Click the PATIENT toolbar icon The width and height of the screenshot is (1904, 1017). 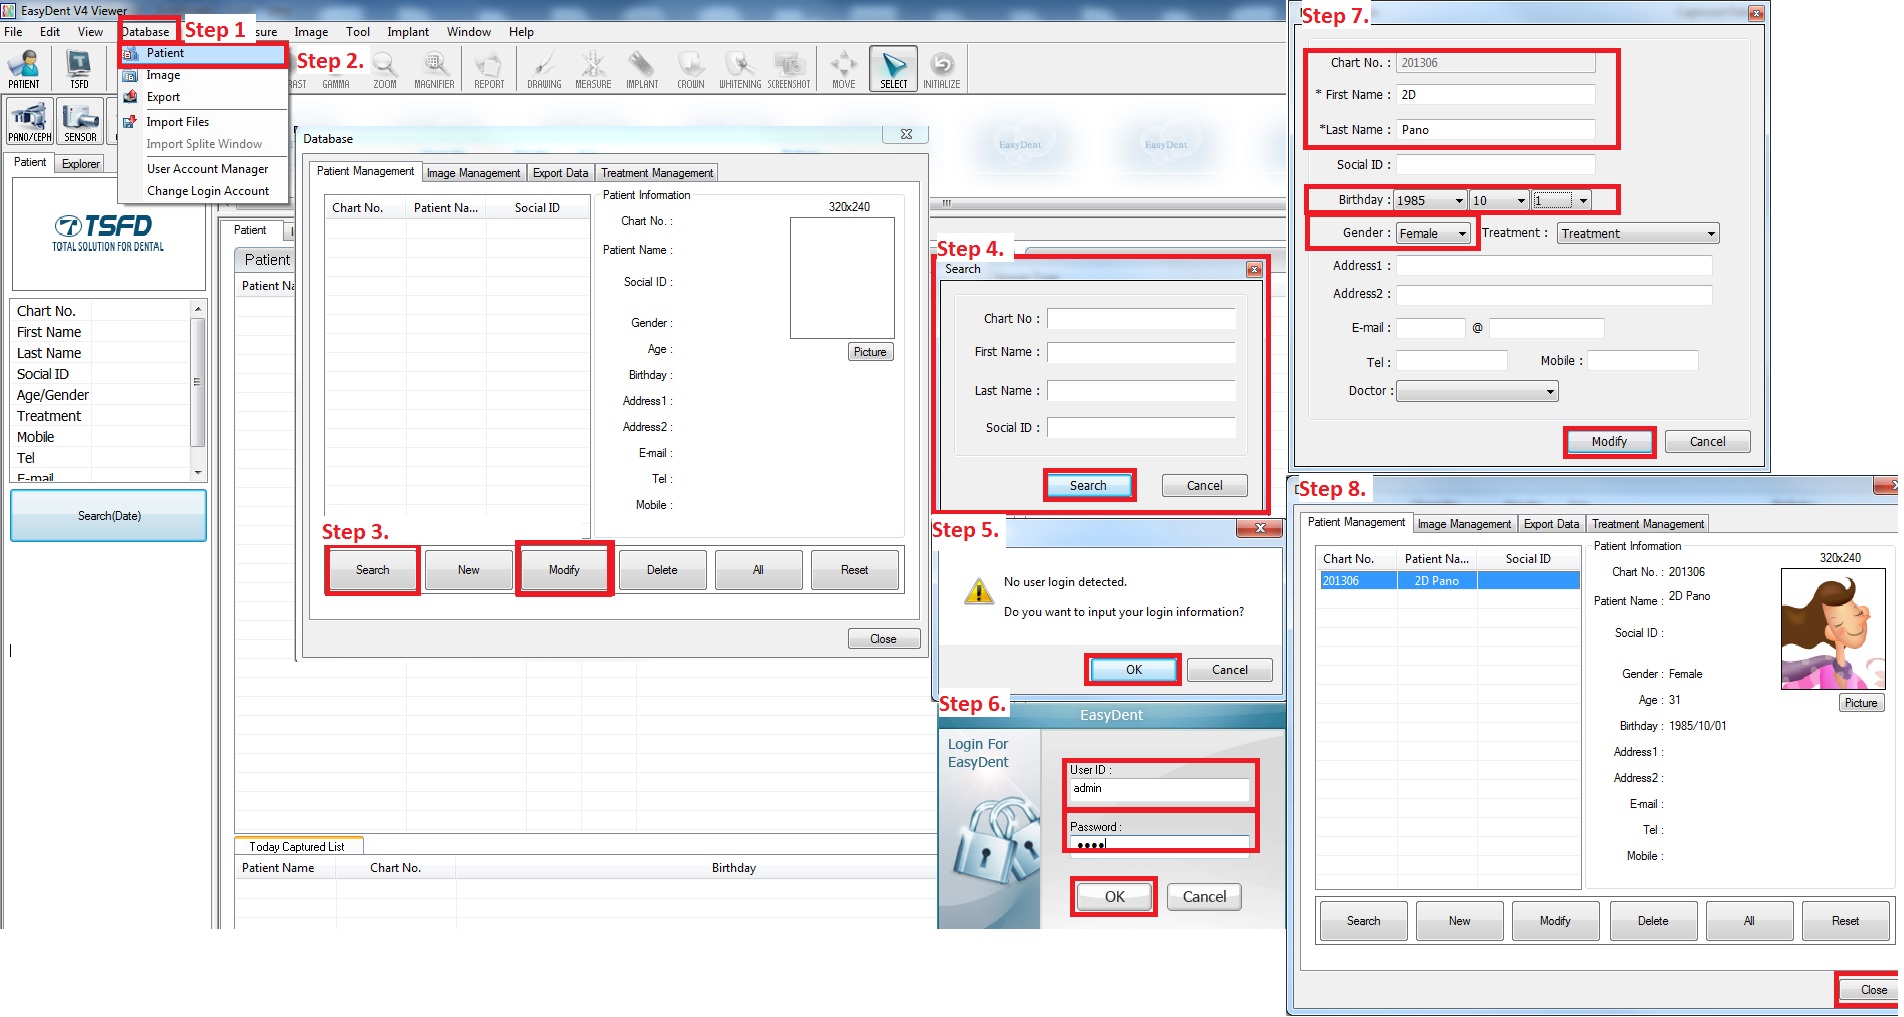click(x=24, y=69)
